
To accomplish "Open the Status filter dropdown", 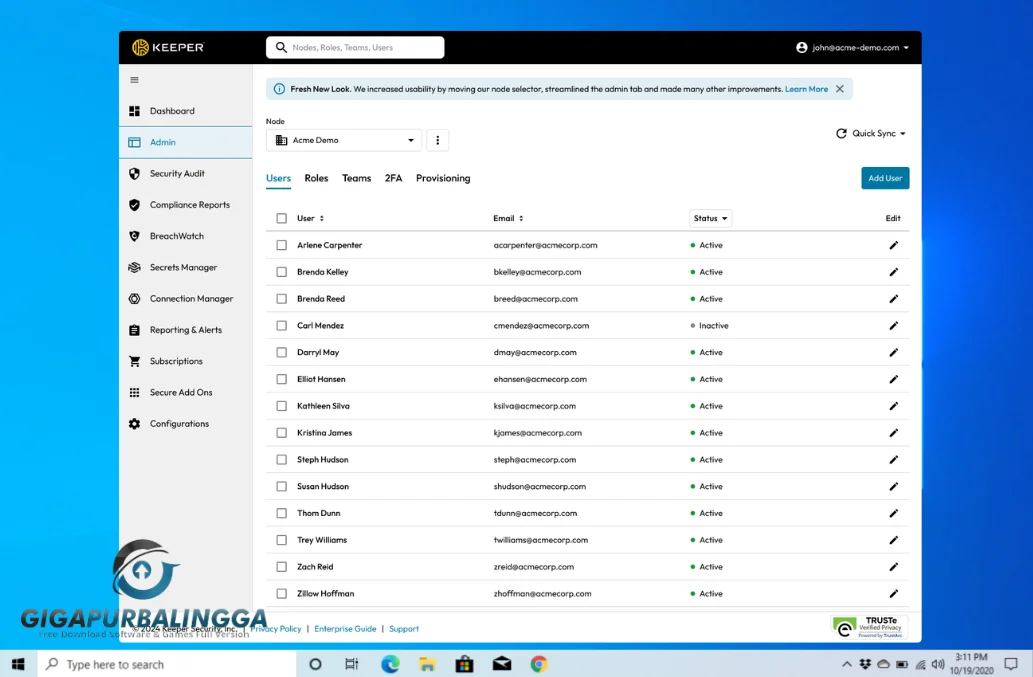I will 711,218.
